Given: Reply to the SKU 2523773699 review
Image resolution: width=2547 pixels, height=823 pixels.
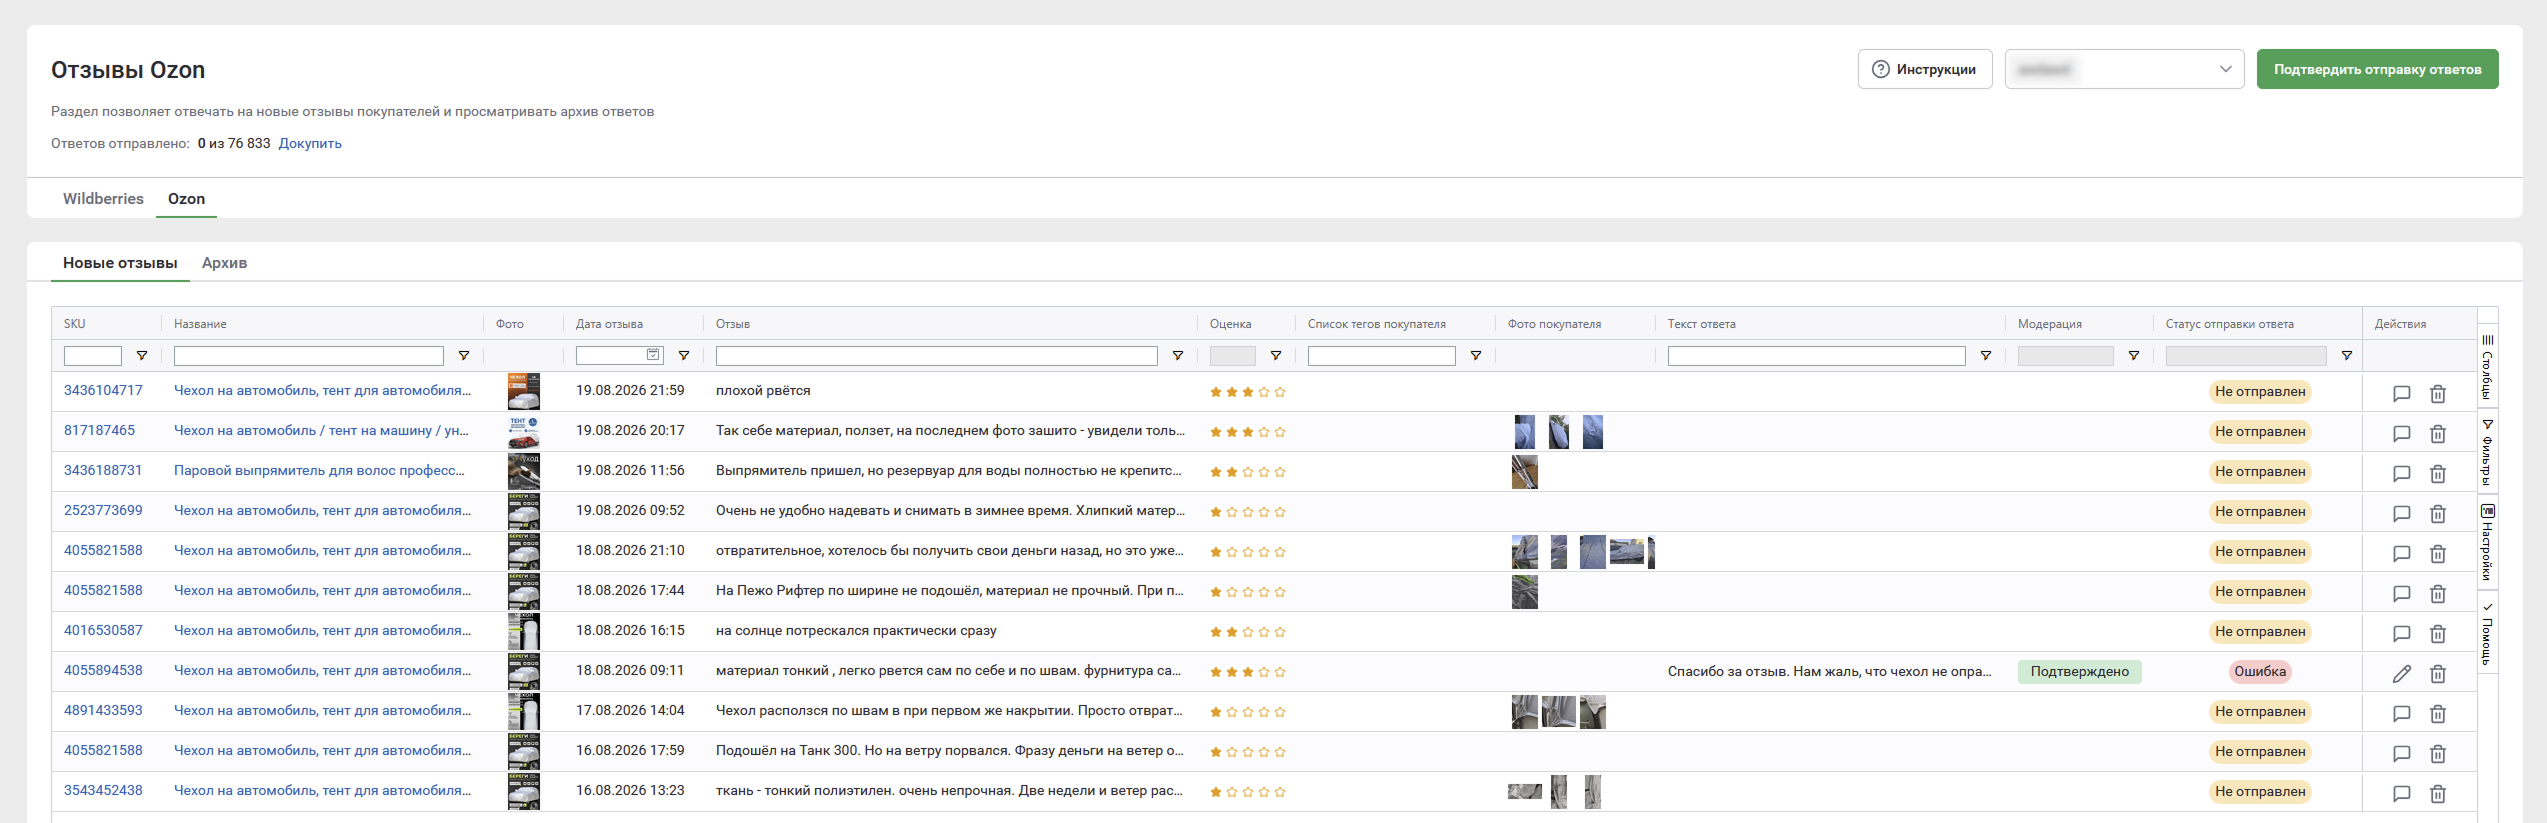Looking at the screenshot, I should pos(2401,513).
